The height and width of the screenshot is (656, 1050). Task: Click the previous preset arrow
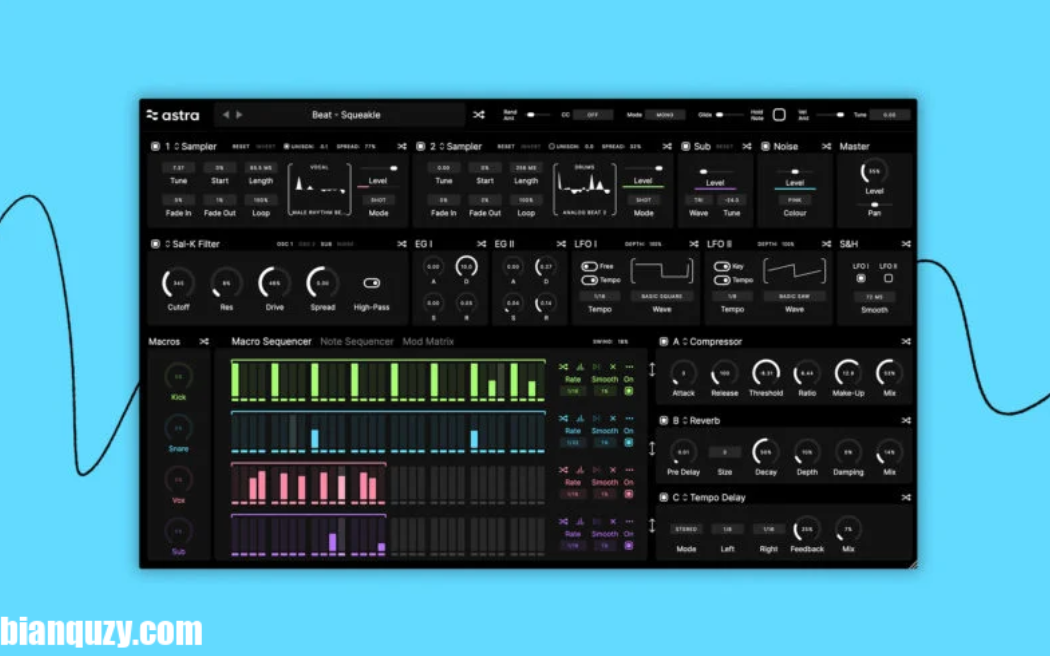[226, 115]
